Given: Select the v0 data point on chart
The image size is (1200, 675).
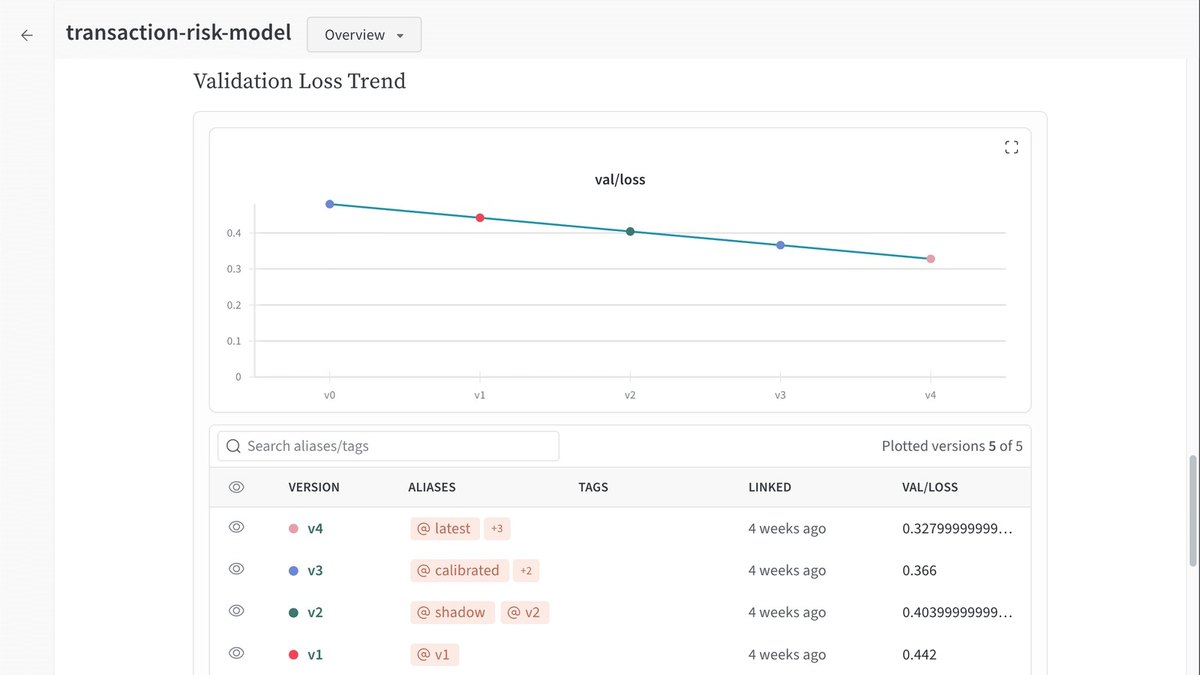Looking at the screenshot, I should 330,204.
